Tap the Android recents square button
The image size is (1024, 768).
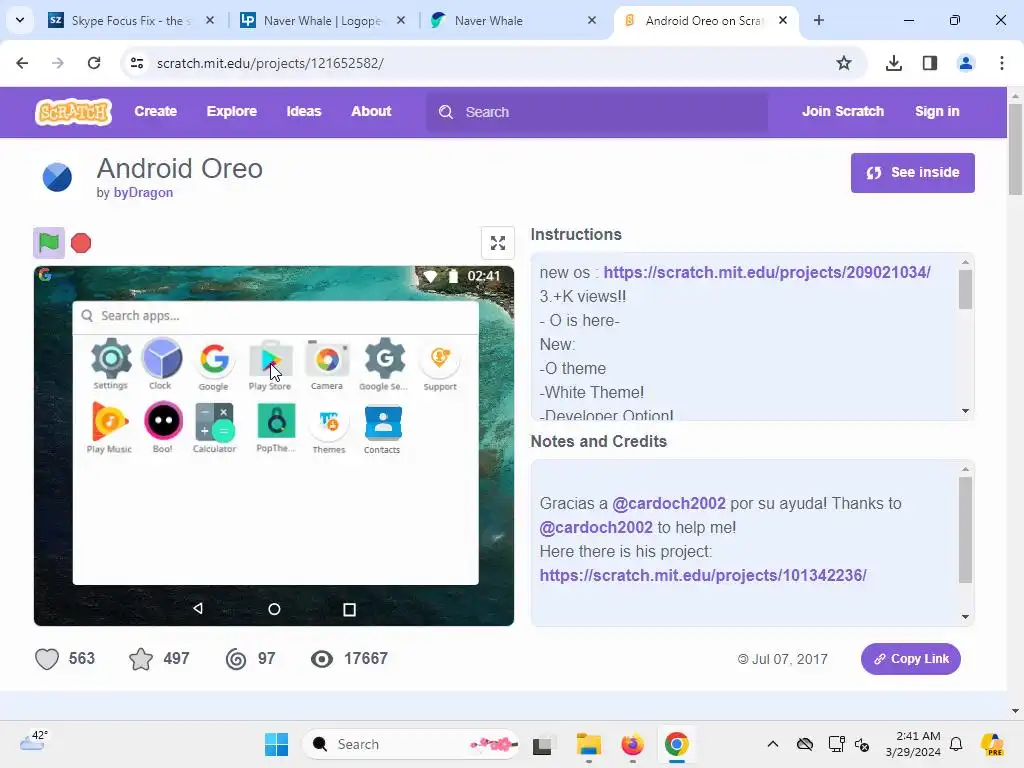pyautogui.click(x=349, y=609)
